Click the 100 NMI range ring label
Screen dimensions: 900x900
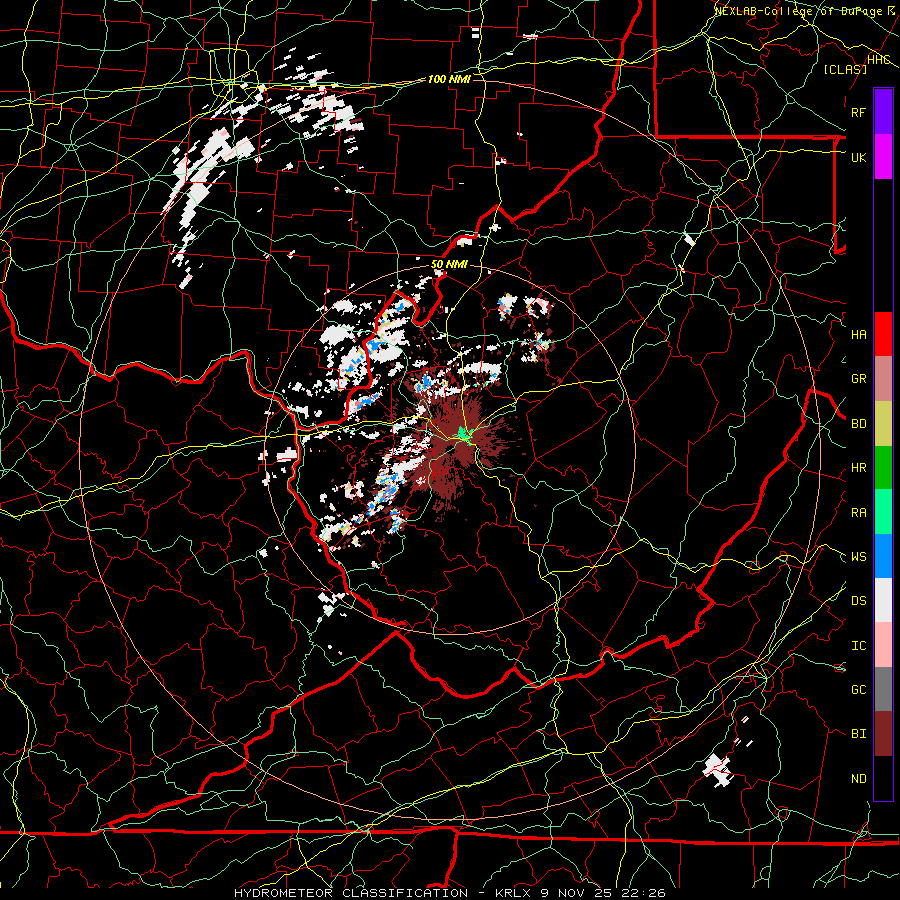449,79
